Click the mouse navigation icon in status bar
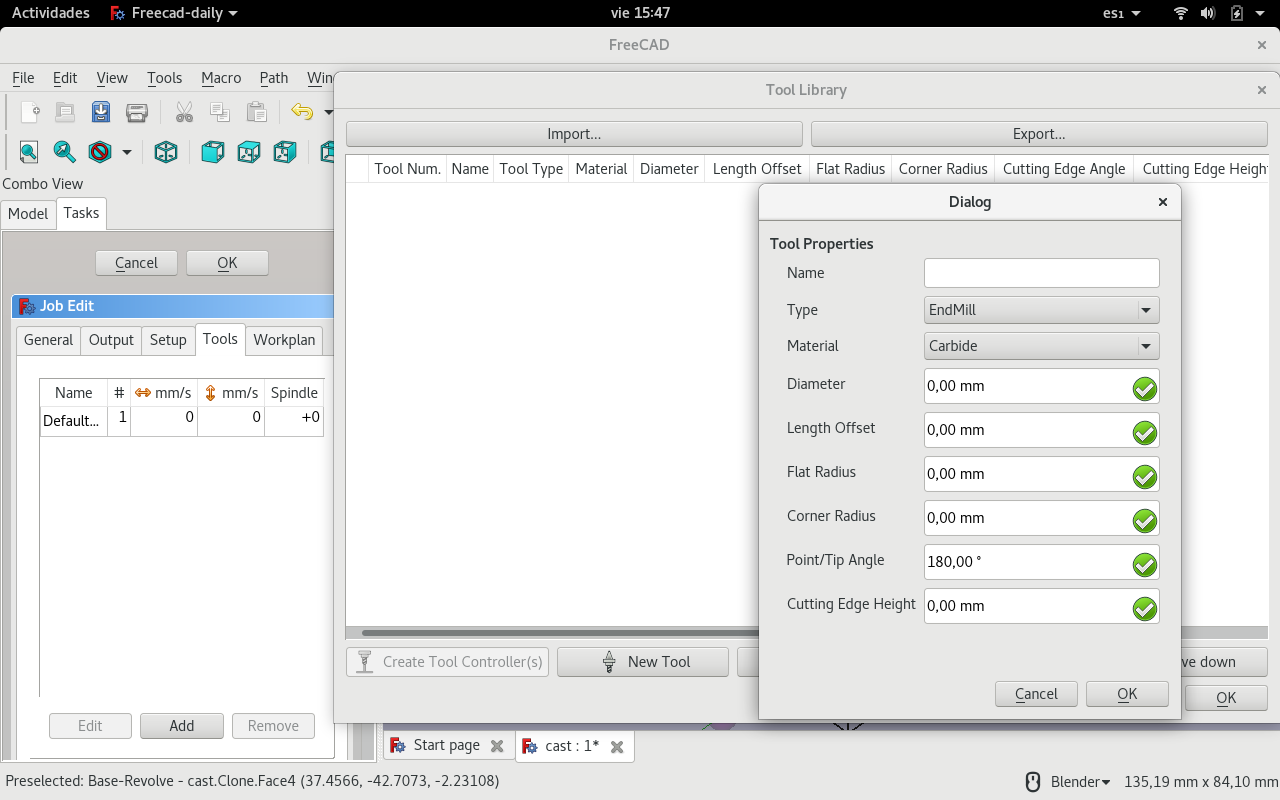 coord(1034,781)
